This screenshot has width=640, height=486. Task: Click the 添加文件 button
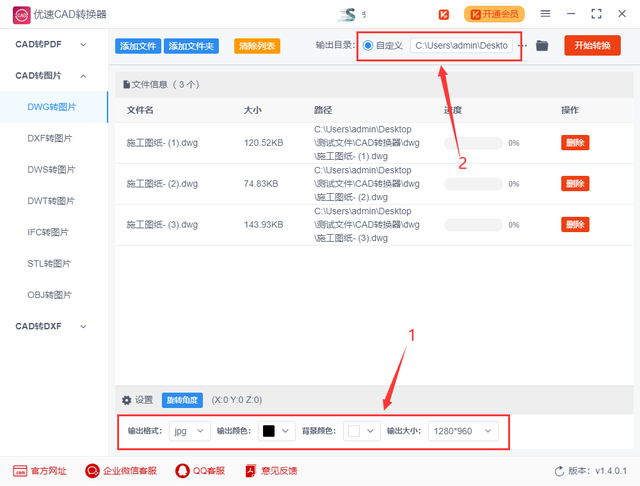138,46
